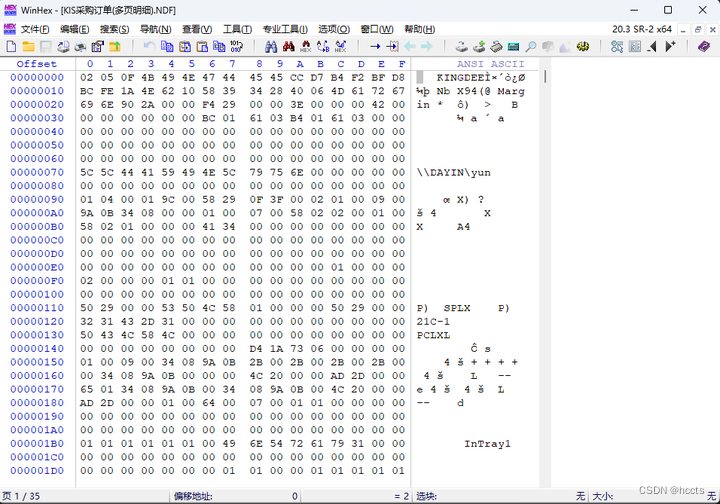Image resolution: width=720 pixels, height=504 pixels.
Task: Click the greyed-out Save floppy icon
Action: pos(45,46)
